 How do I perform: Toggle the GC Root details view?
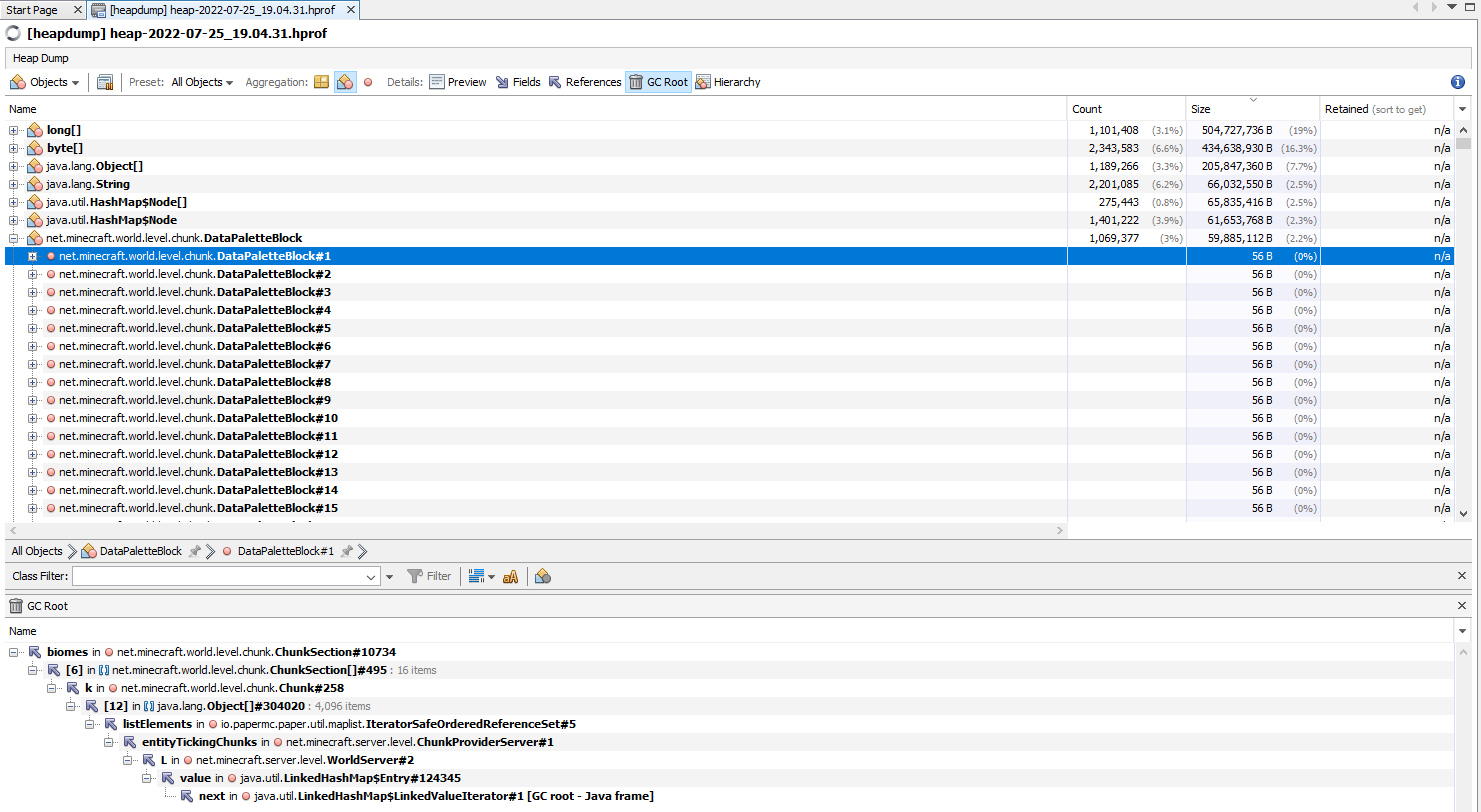pyautogui.click(x=659, y=82)
